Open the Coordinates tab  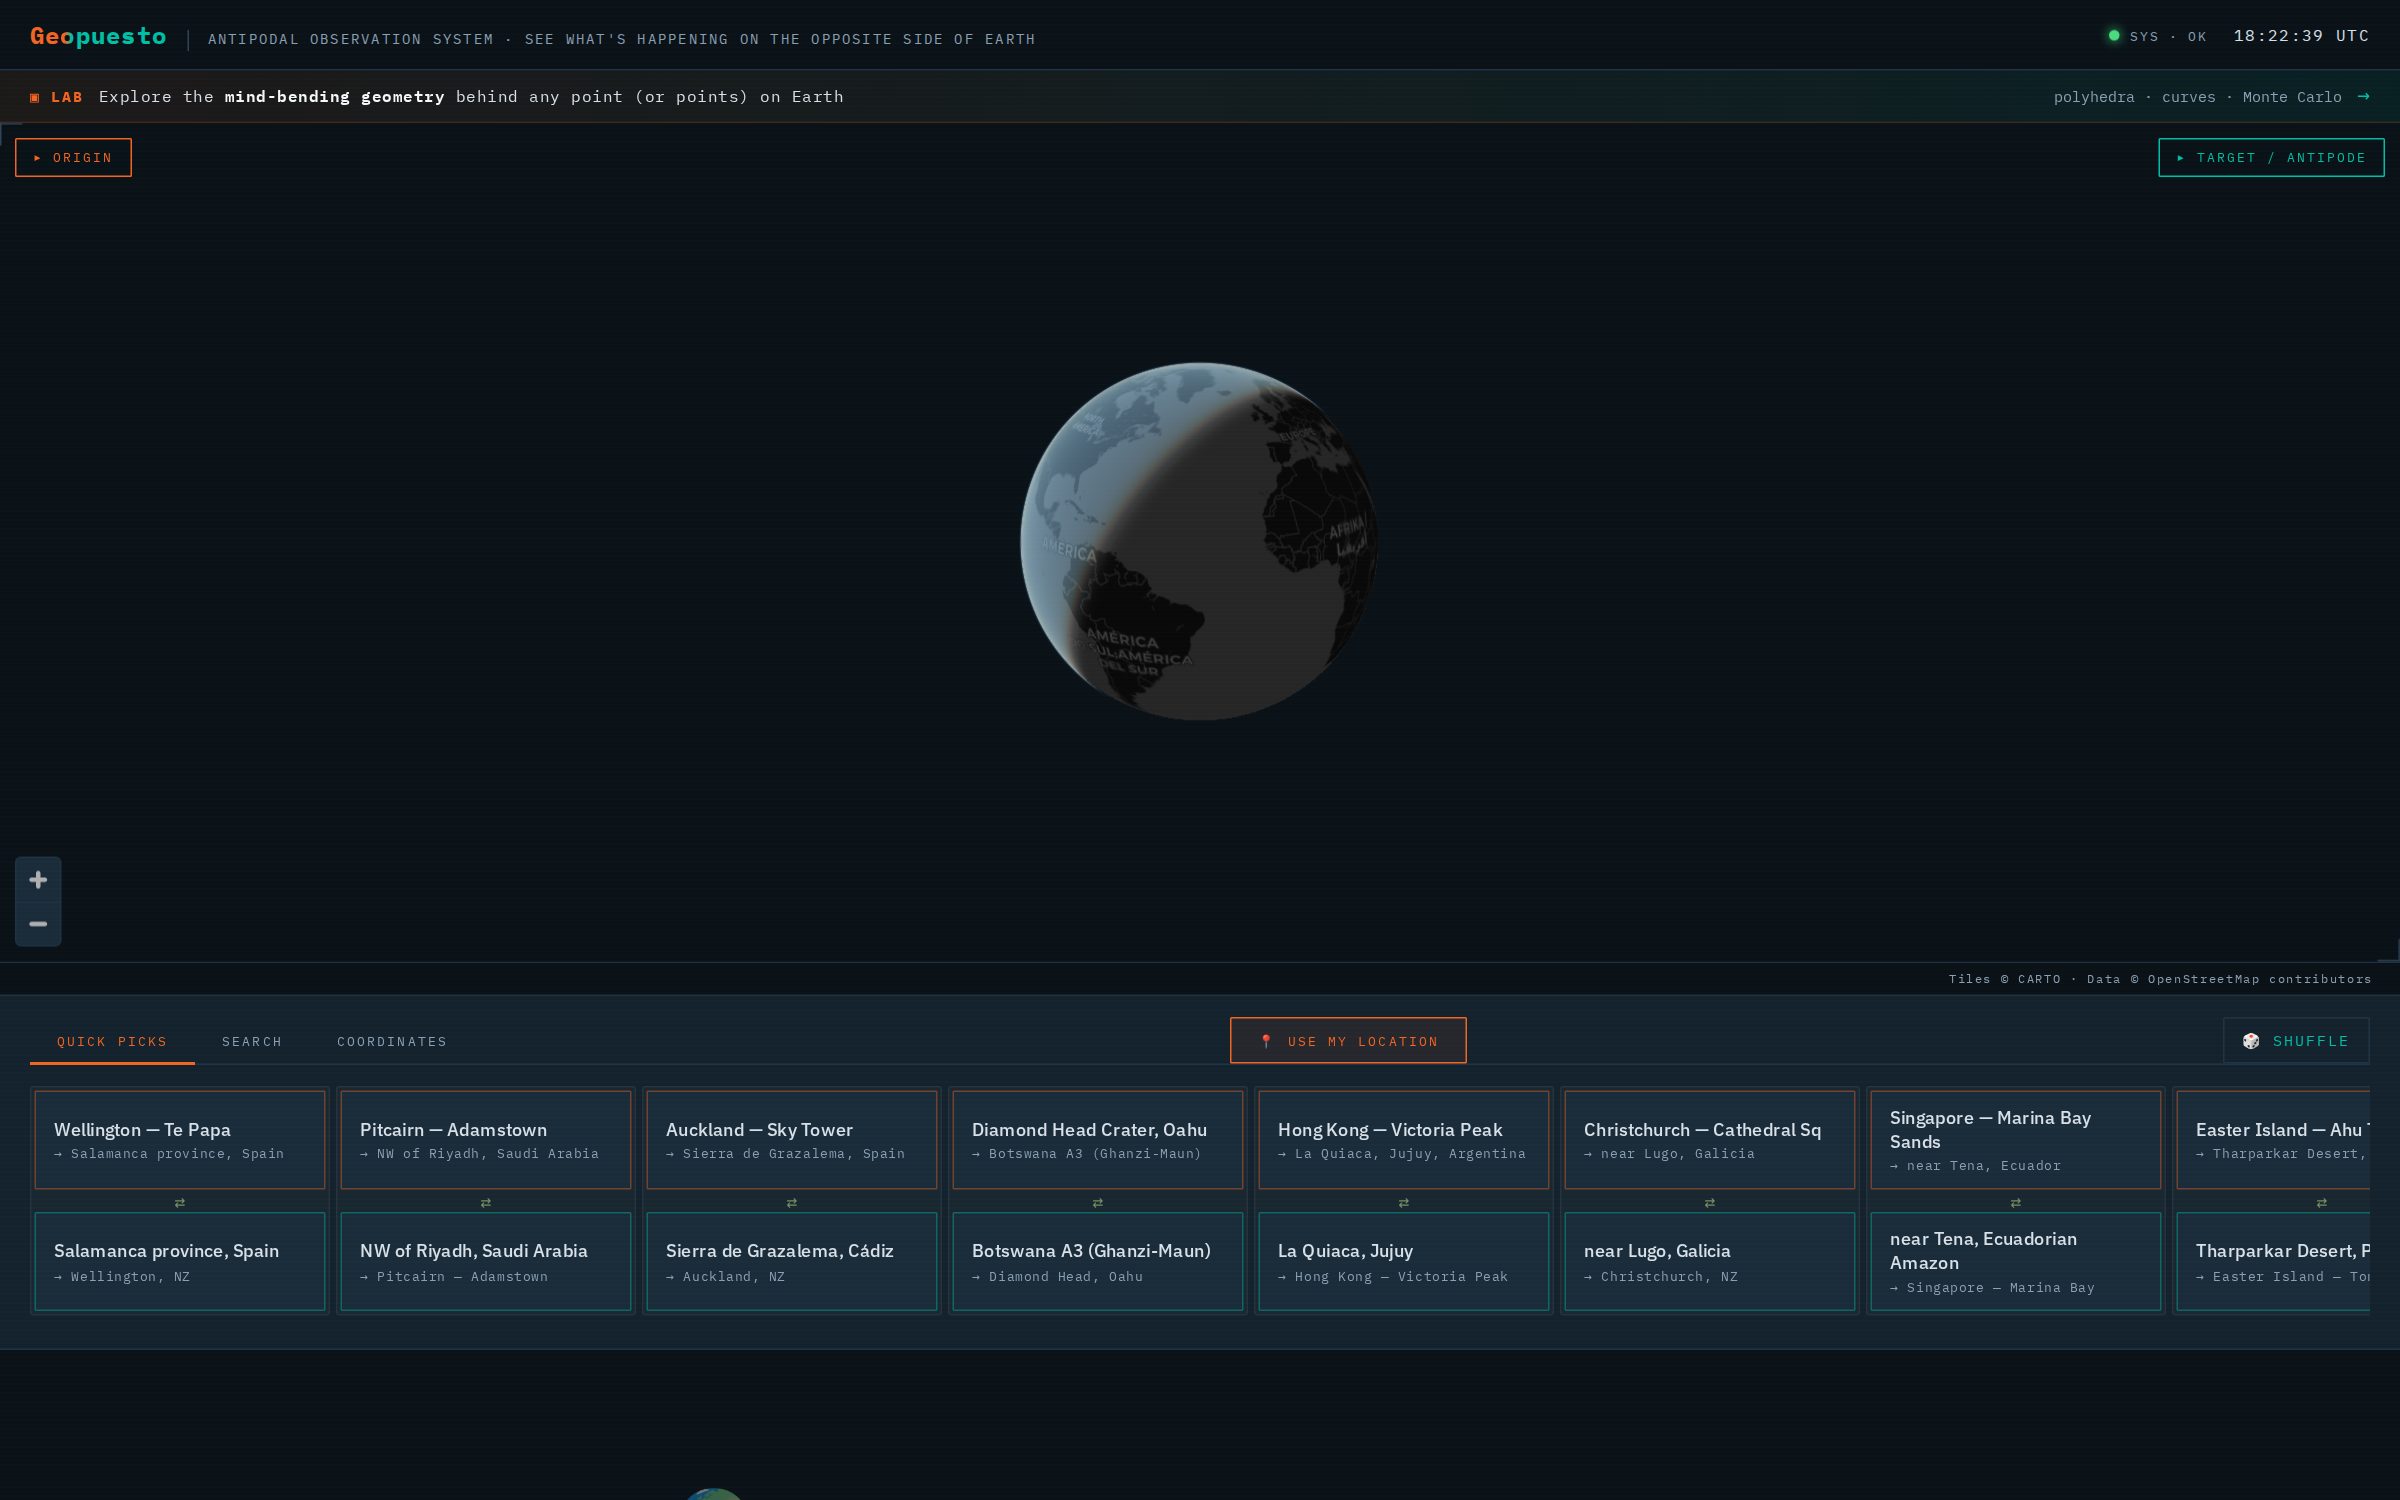tap(392, 1042)
